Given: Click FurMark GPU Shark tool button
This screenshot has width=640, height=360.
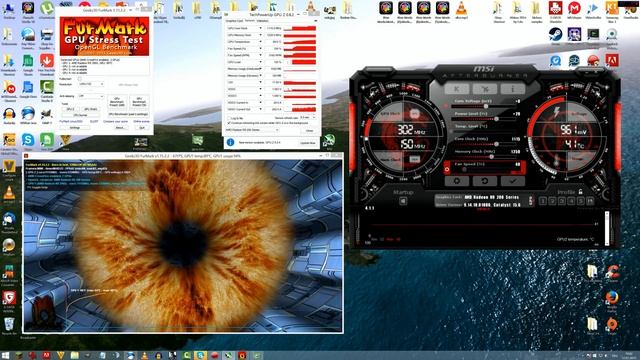Looking at the screenshot, I should click(x=90, y=109).
